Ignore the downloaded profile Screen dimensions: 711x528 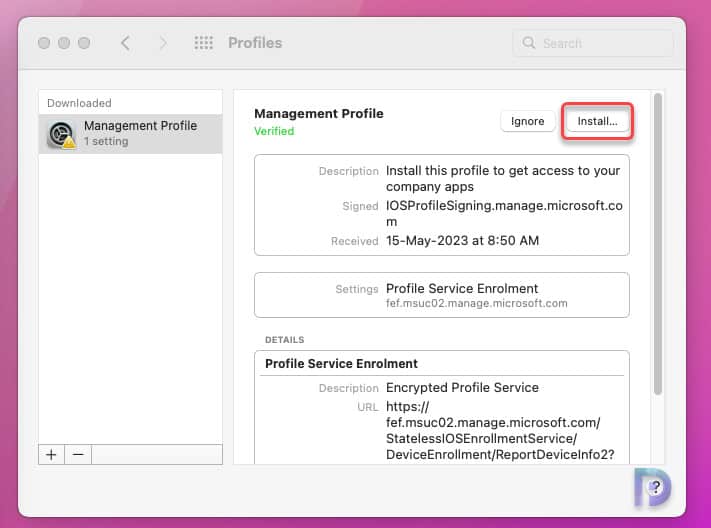click(527, 121)
